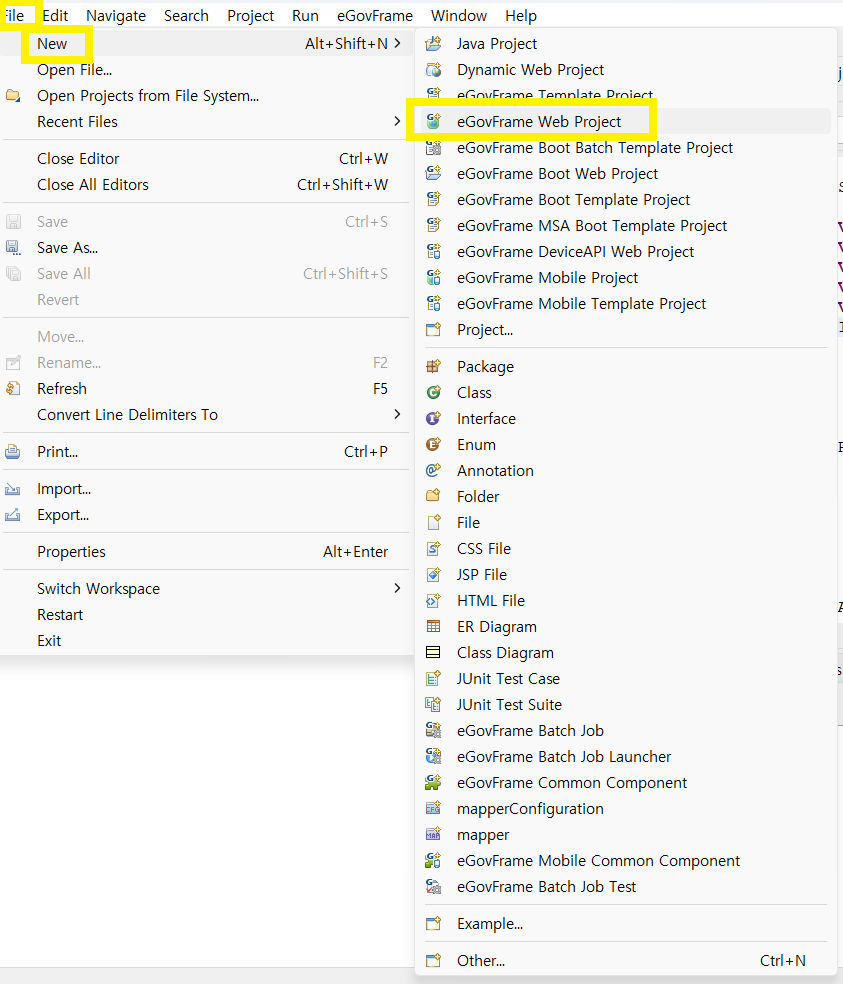
Task: Click the Save As icon
Action: [13, 248]
